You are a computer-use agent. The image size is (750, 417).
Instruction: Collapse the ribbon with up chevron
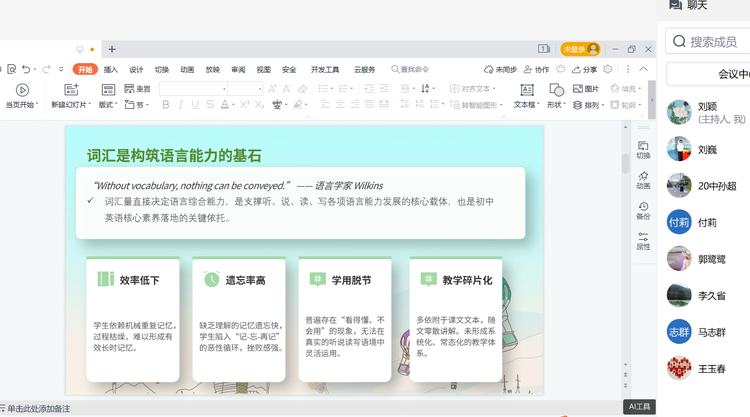pyautogui.click(x=644, y=69)
